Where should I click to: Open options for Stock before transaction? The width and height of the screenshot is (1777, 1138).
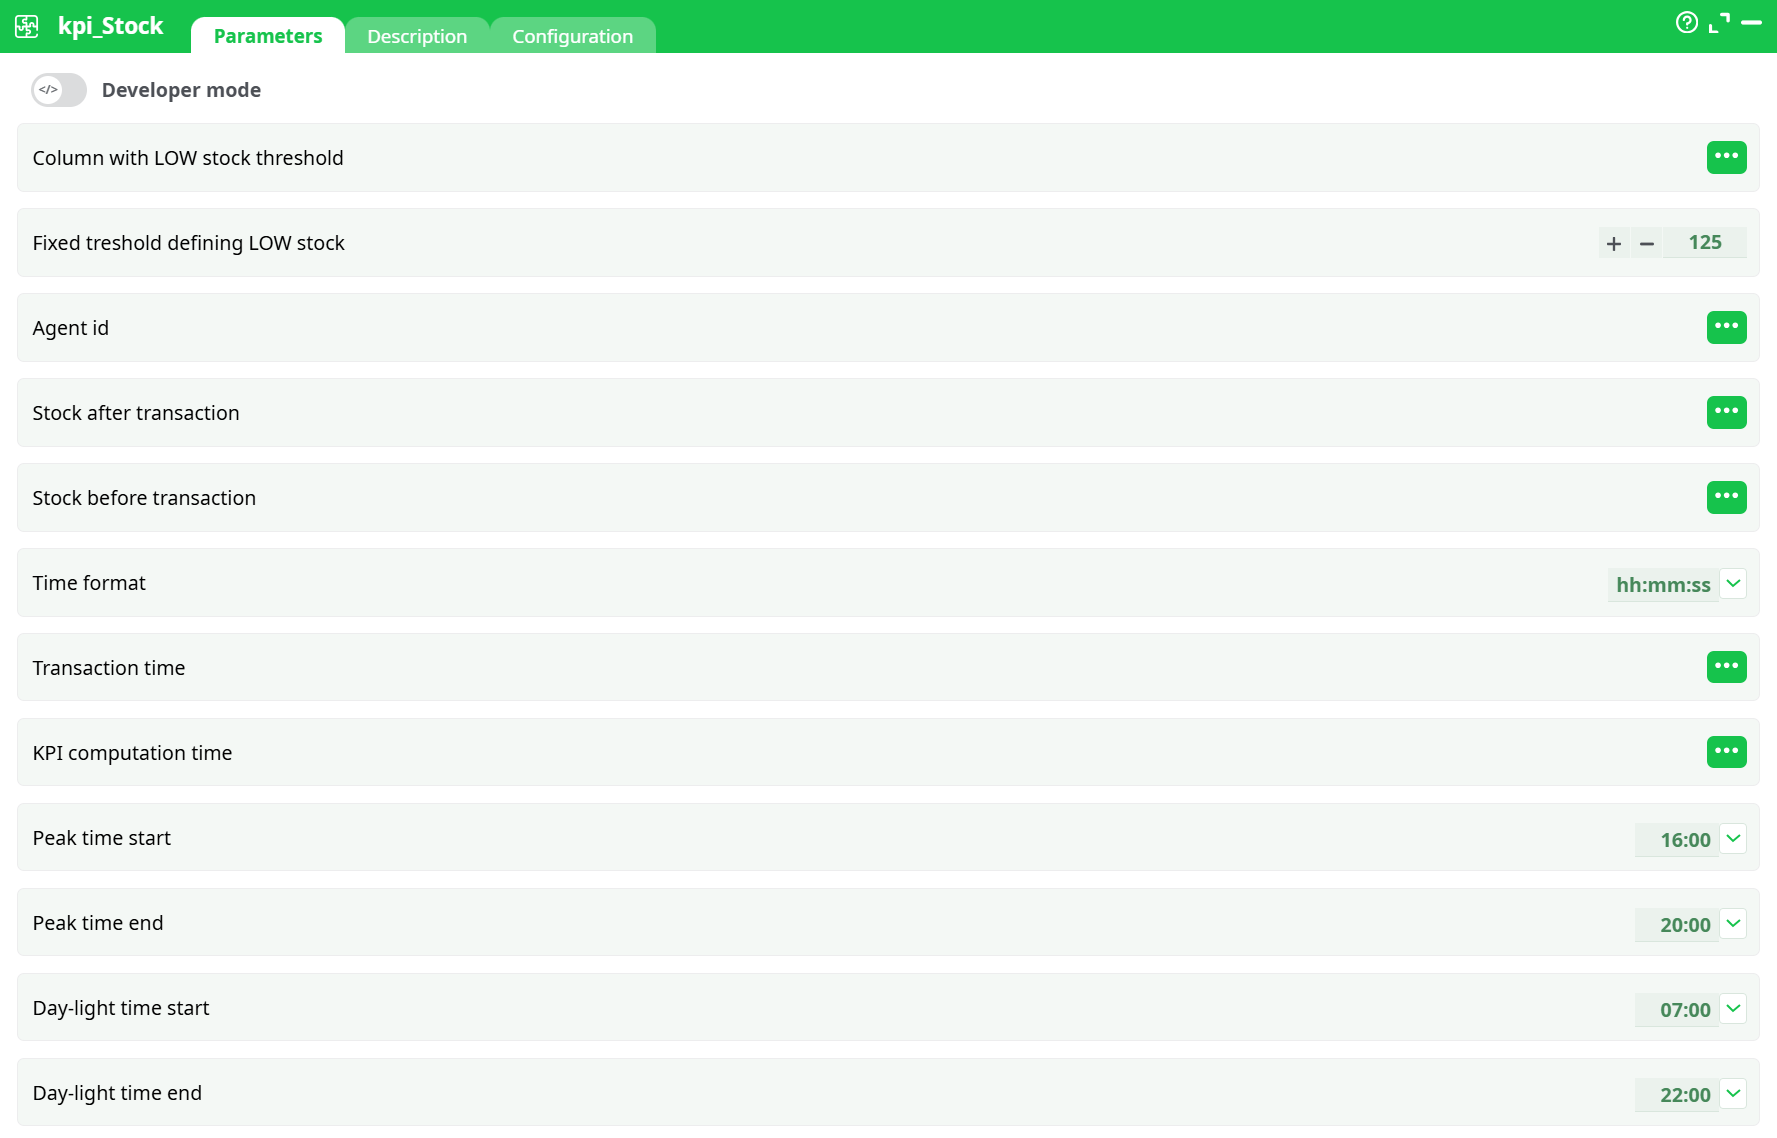point(1727,497)
